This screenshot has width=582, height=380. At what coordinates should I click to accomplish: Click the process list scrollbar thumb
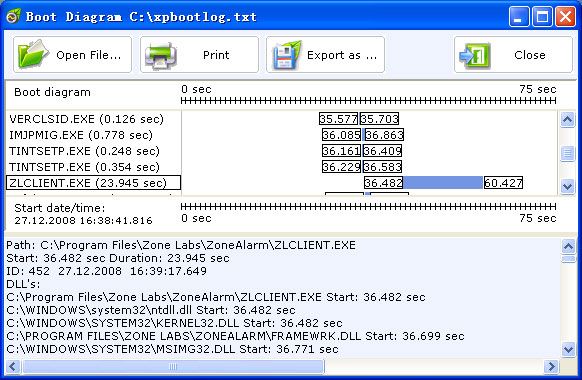[568, 153]
